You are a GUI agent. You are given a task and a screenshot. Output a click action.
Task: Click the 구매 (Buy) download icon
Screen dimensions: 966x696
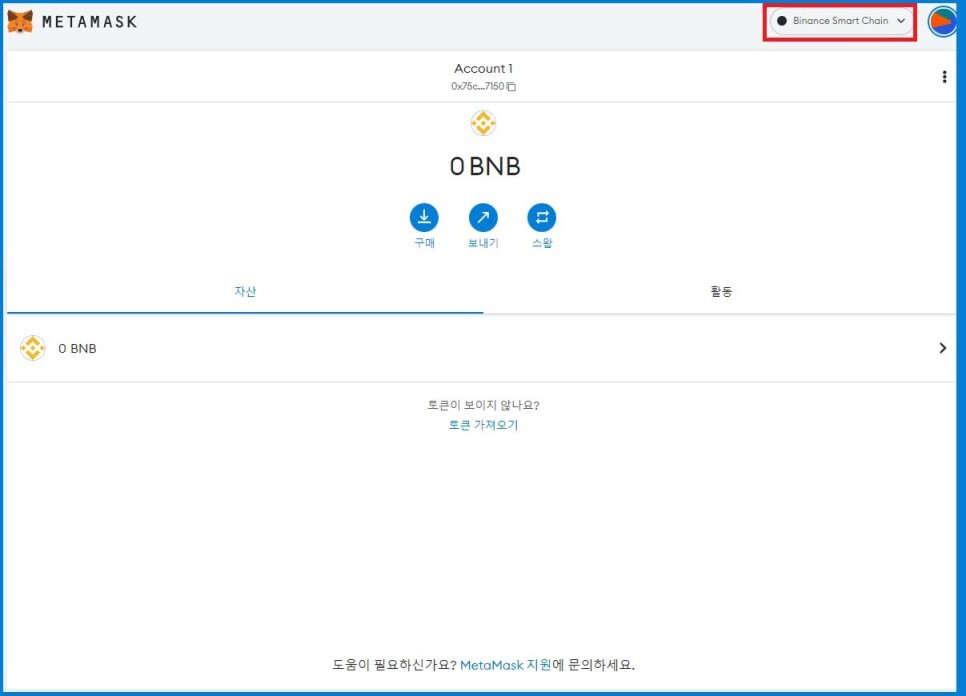pos(424,217)
